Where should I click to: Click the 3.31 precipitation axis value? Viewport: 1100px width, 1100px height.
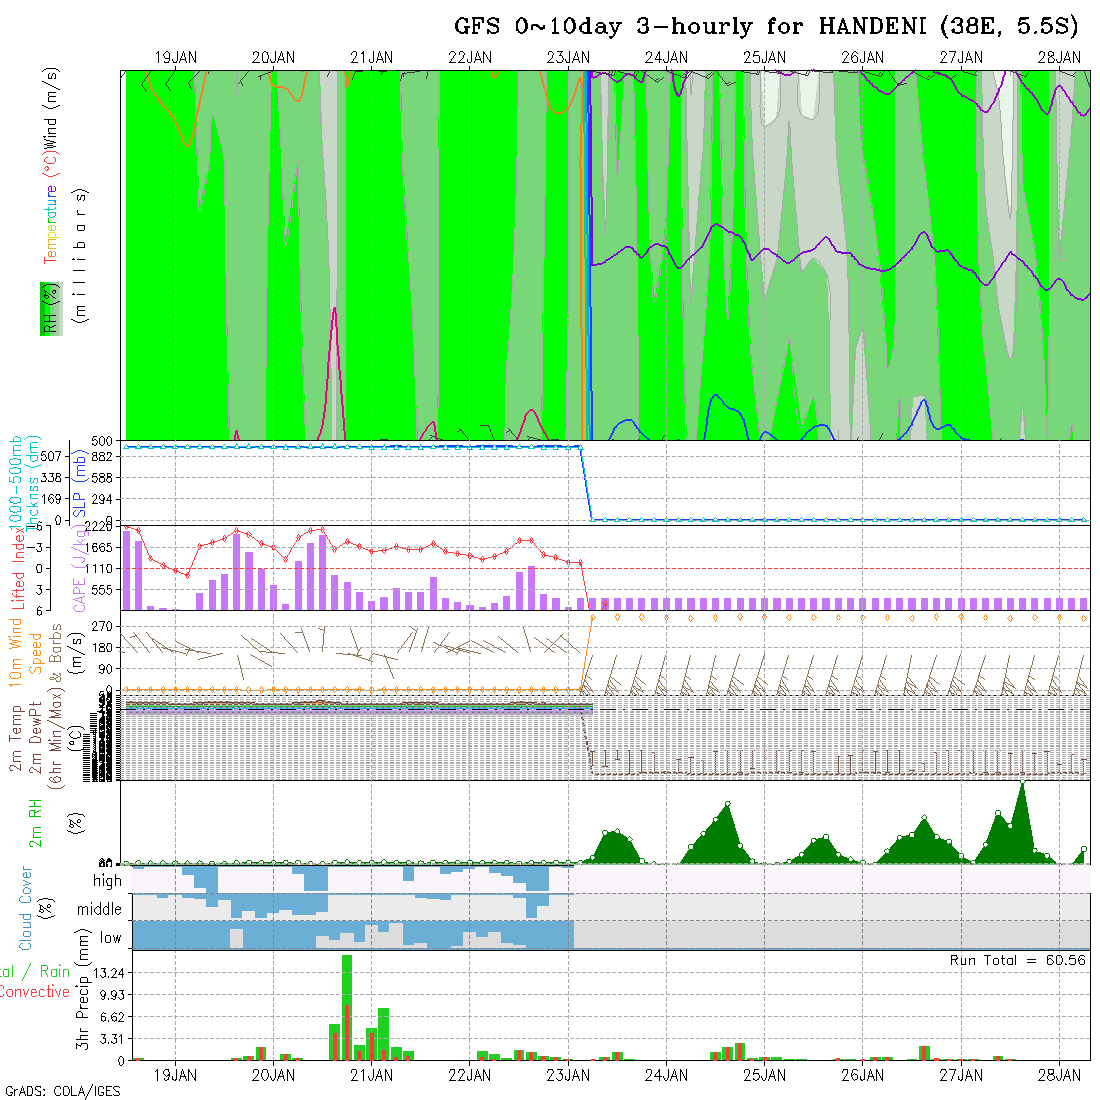click(112, 1039)
